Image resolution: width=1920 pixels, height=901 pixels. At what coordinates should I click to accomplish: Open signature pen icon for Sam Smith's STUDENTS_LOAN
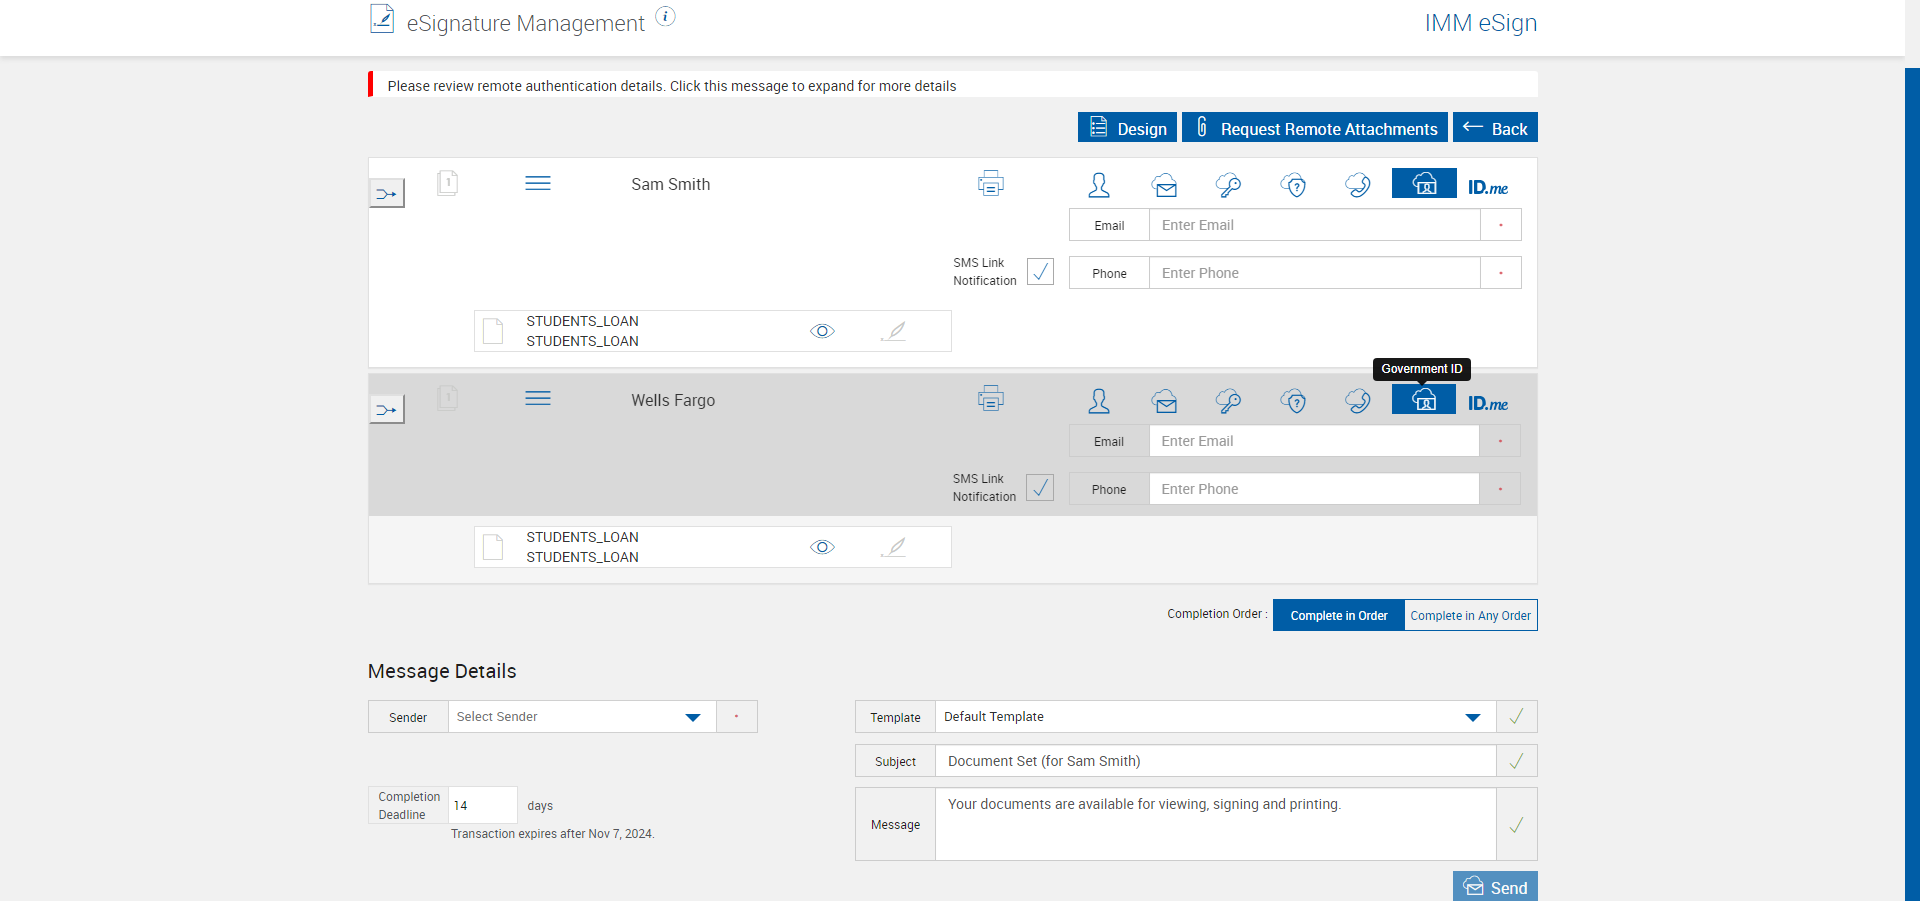tap(894, 331)
